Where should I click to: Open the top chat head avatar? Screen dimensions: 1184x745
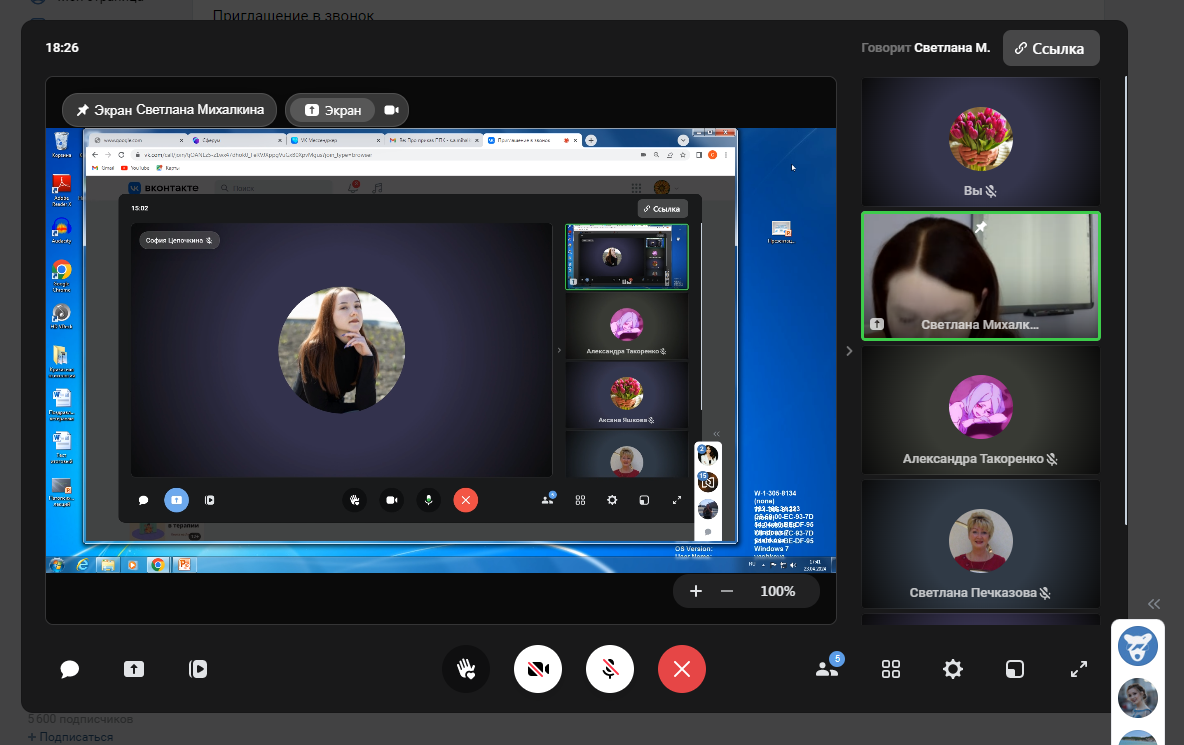pyautogui.click(x=1137, y=646)
